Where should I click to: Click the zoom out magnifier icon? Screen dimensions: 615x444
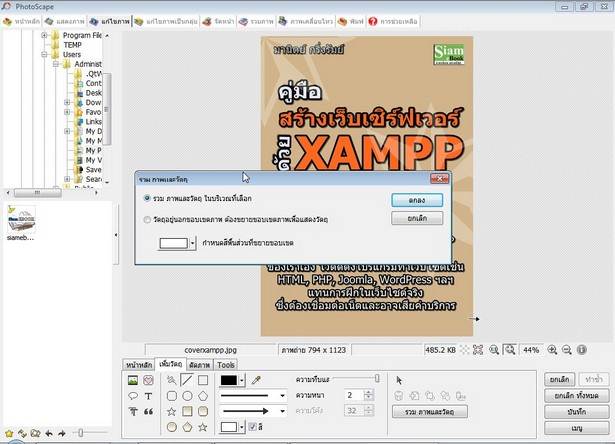(x=567, y=349)
